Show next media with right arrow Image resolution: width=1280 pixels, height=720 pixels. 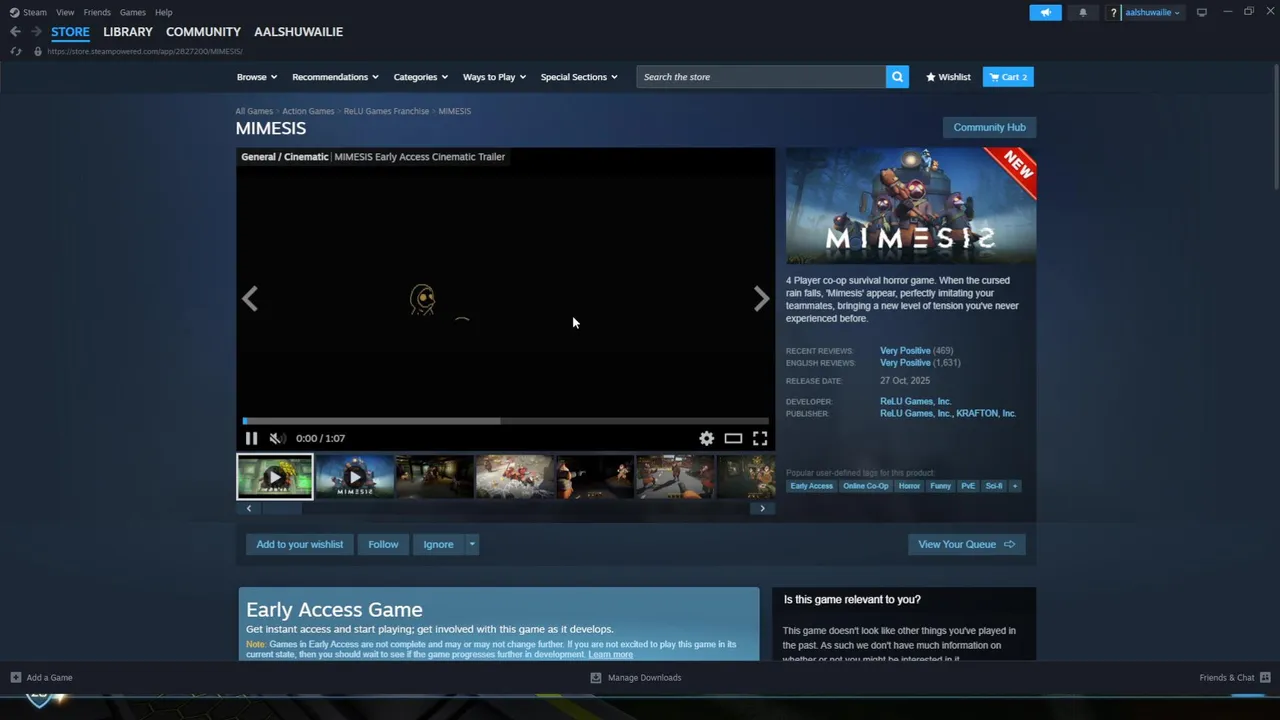click(x=761, y=298)
